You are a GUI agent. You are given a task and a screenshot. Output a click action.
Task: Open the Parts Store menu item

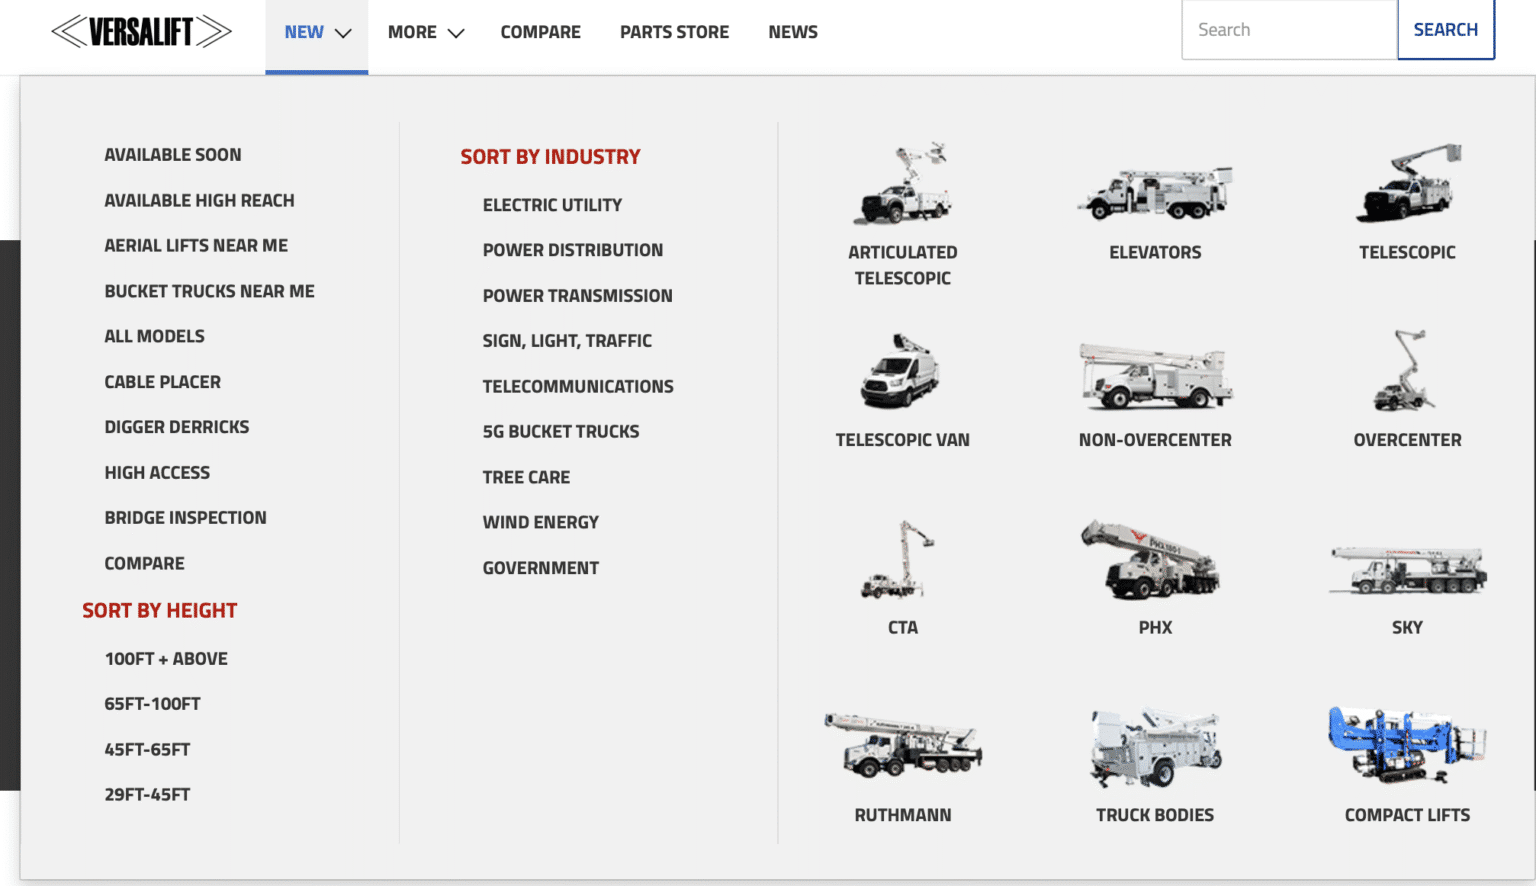coord(674,32)
